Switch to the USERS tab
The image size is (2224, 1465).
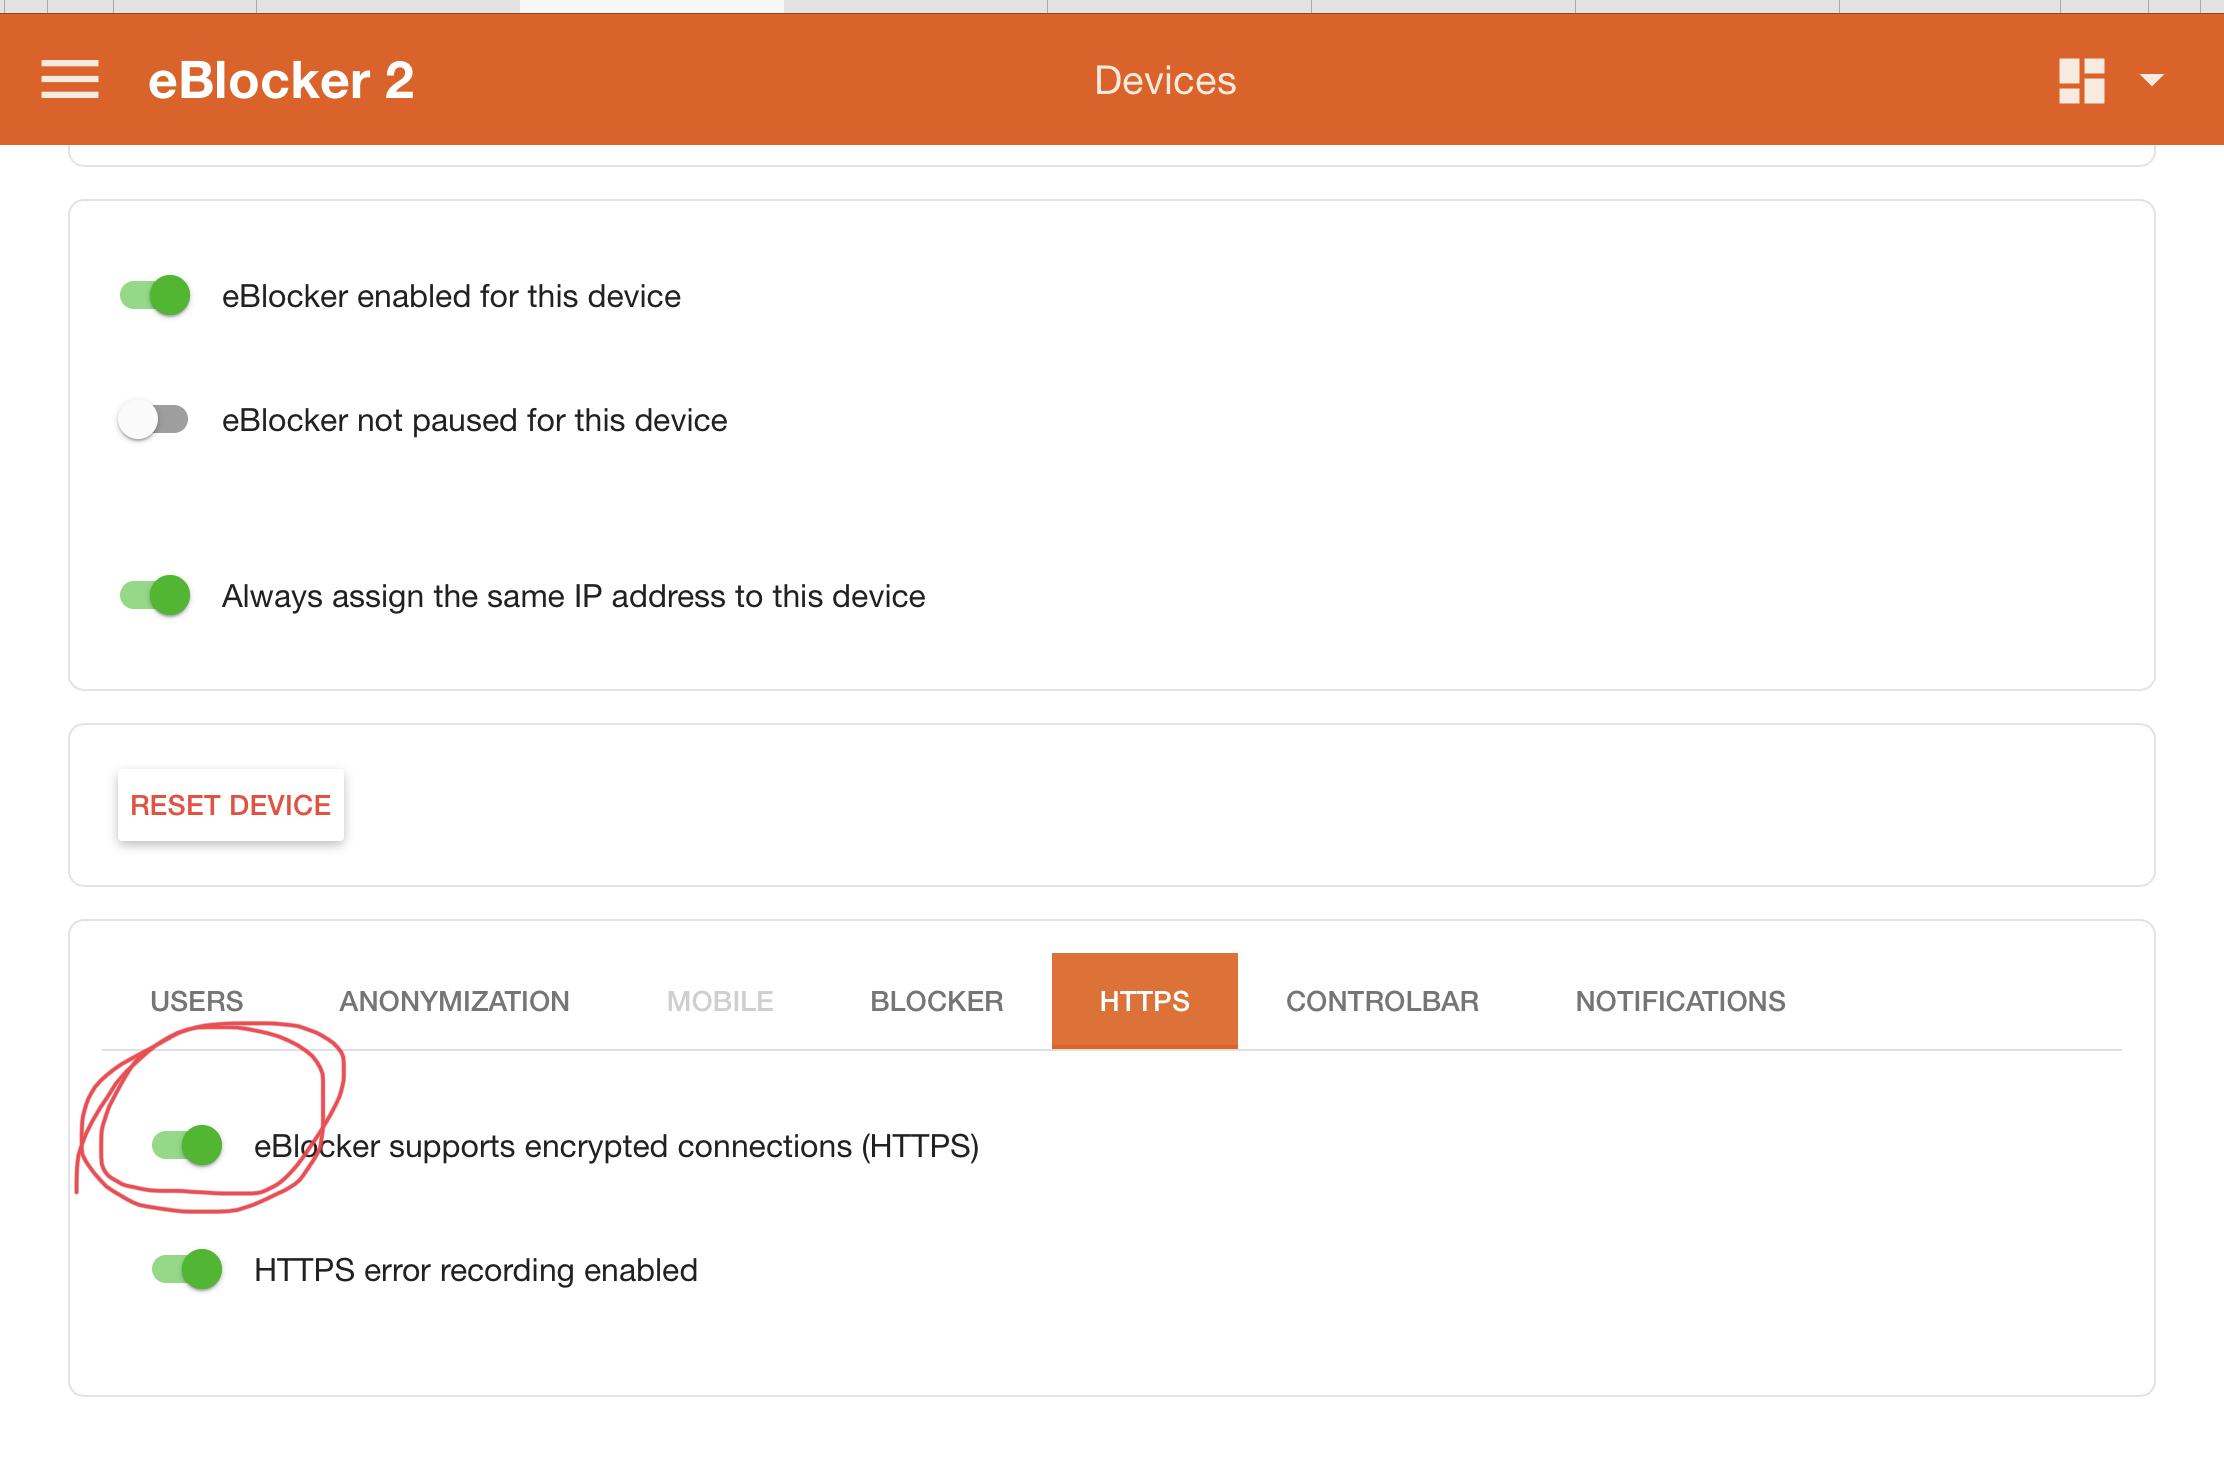(x=197, y=1001)
